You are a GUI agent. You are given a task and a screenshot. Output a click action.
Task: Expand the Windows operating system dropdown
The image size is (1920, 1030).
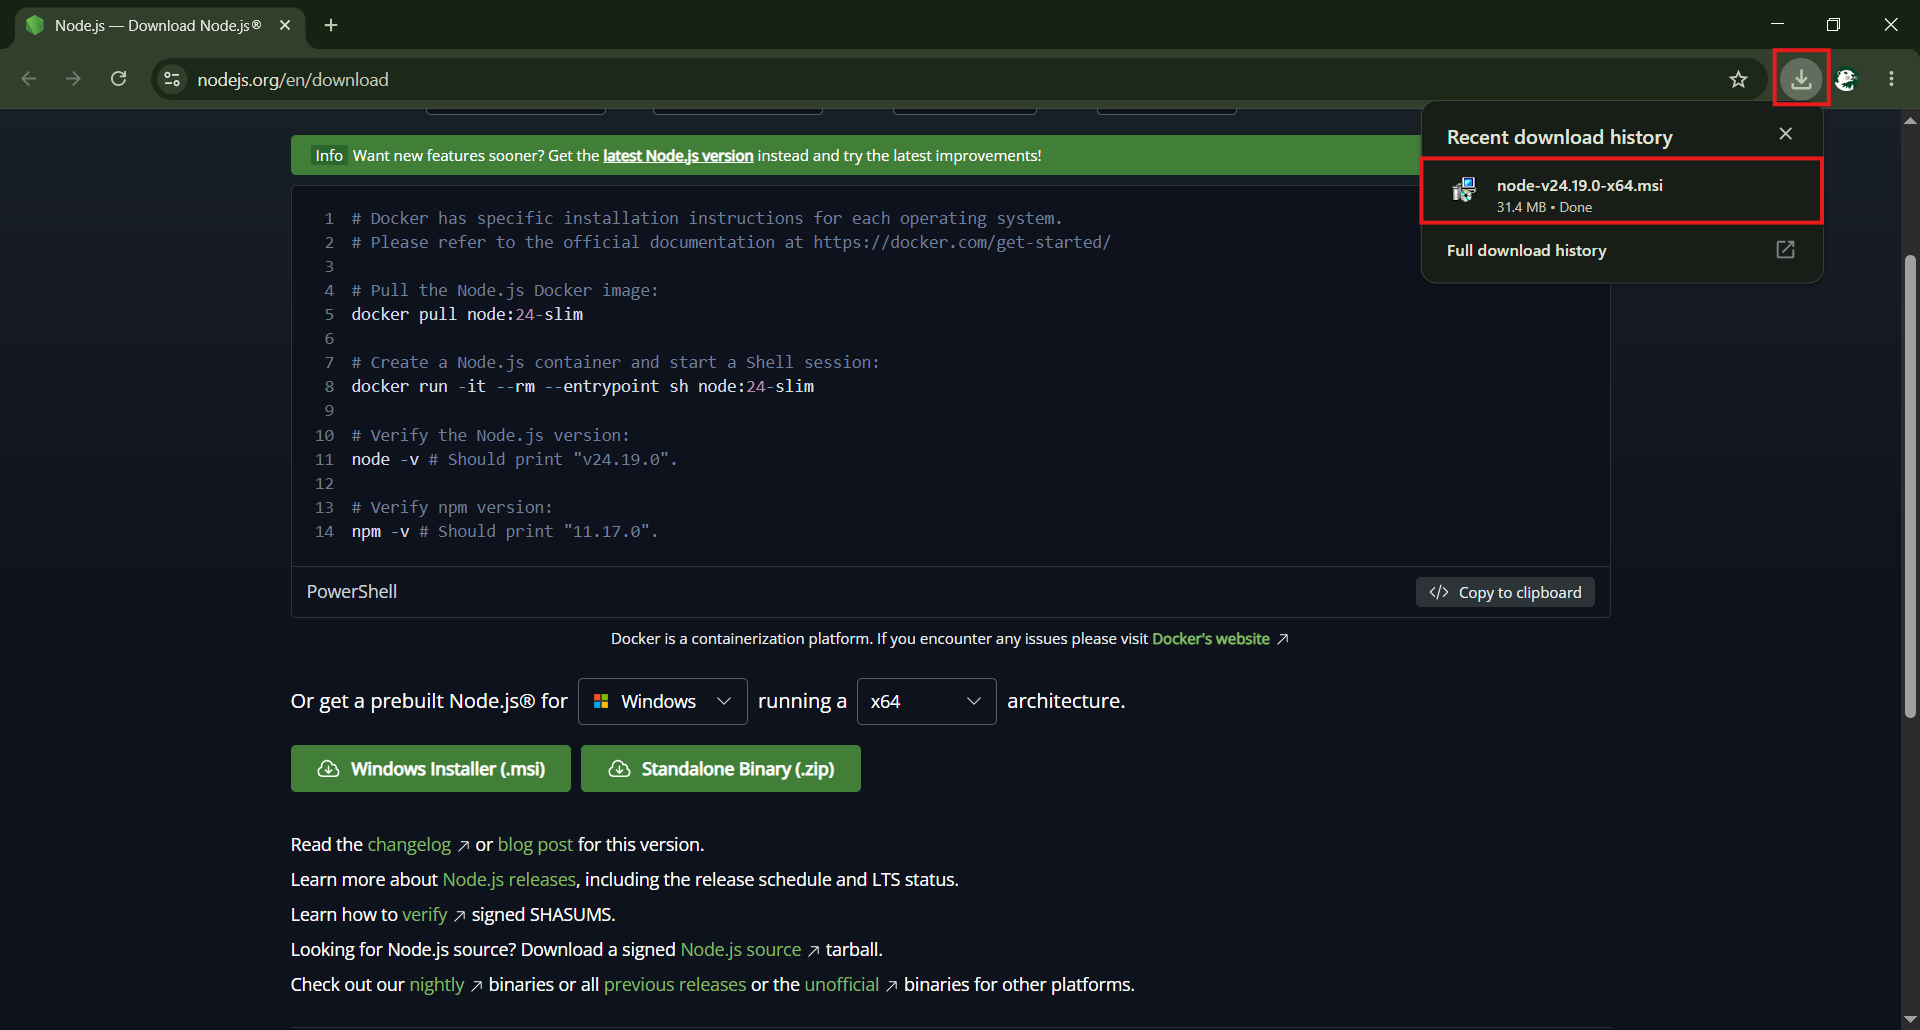662,701
